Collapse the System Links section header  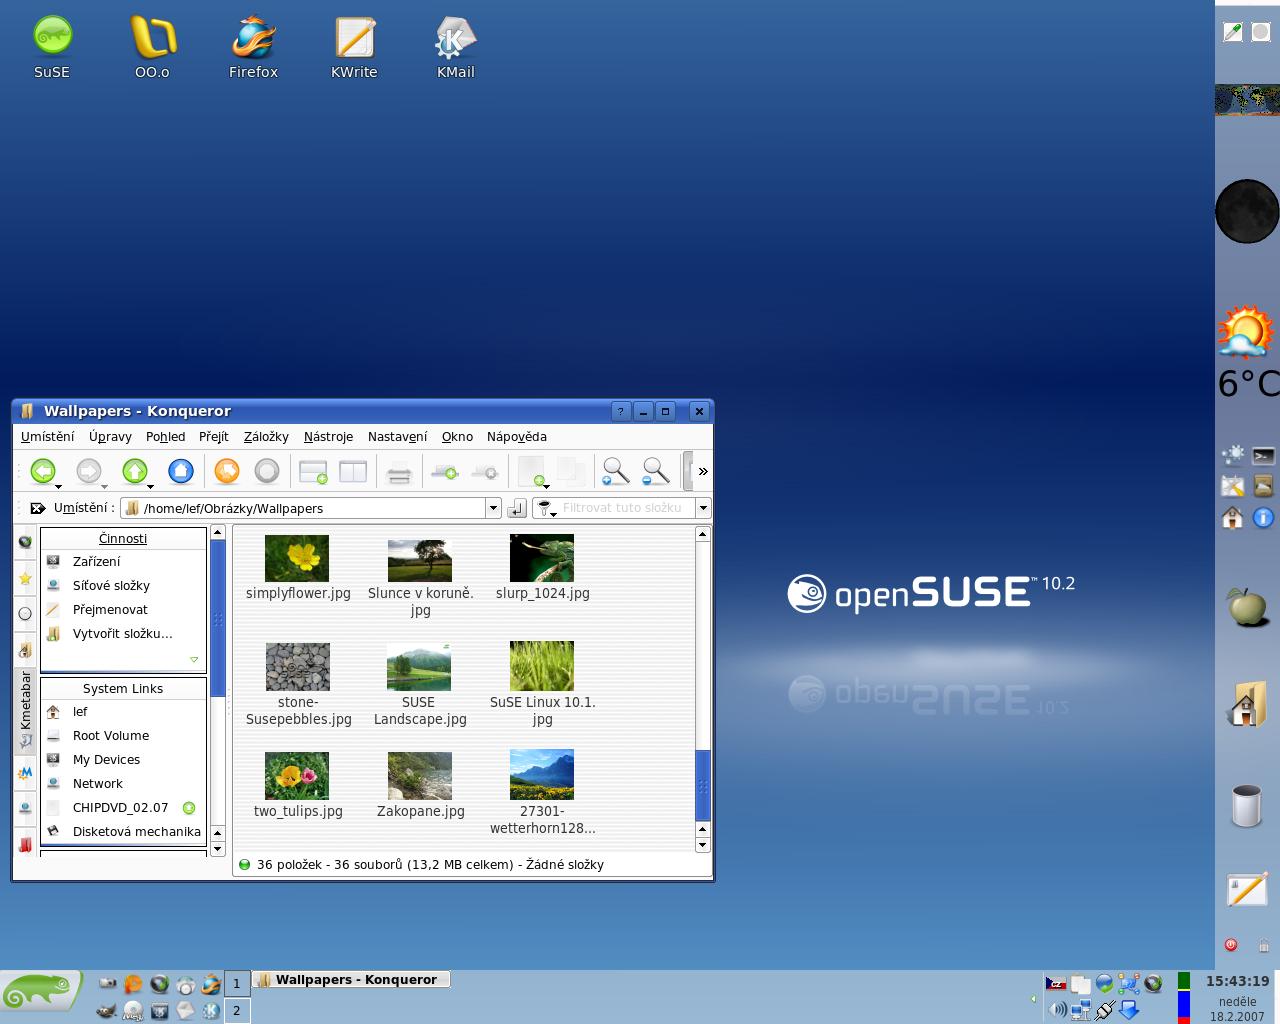[123, 688]
